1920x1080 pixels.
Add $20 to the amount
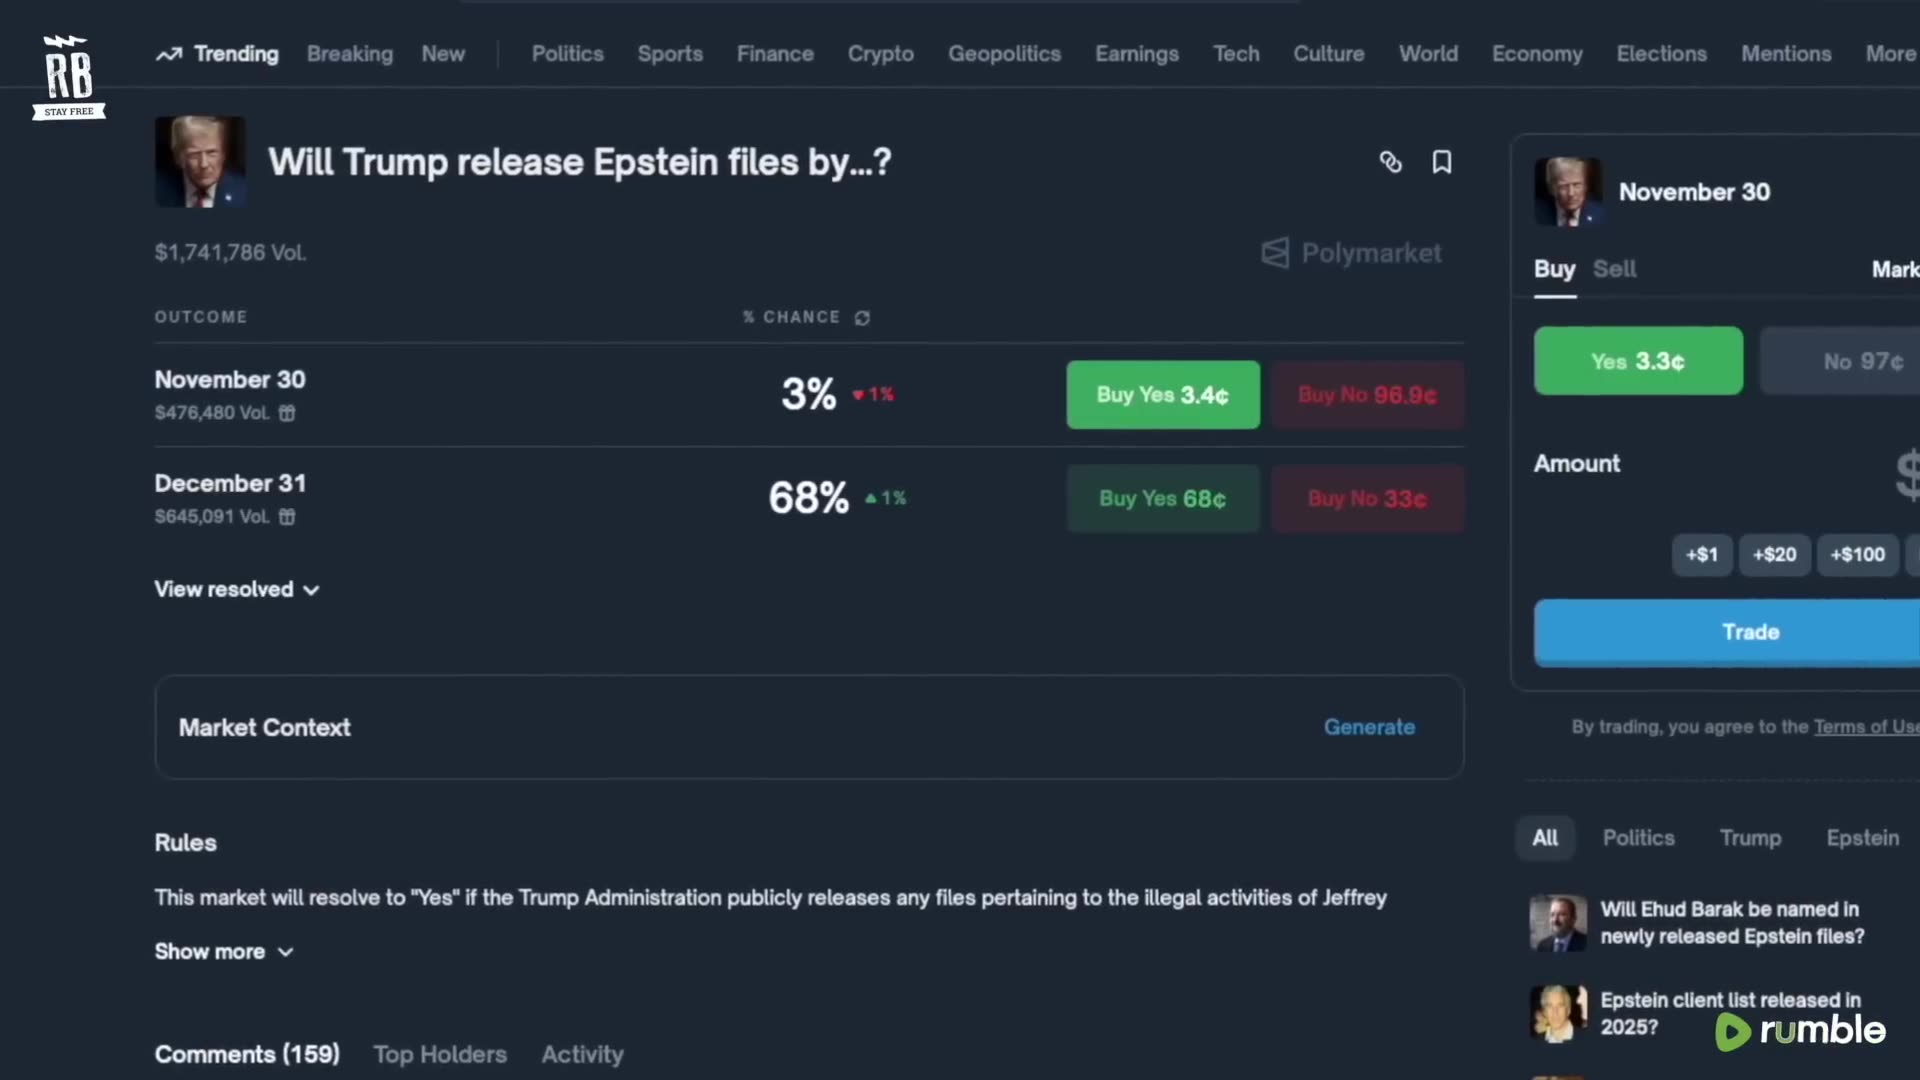pos(1774,555)
